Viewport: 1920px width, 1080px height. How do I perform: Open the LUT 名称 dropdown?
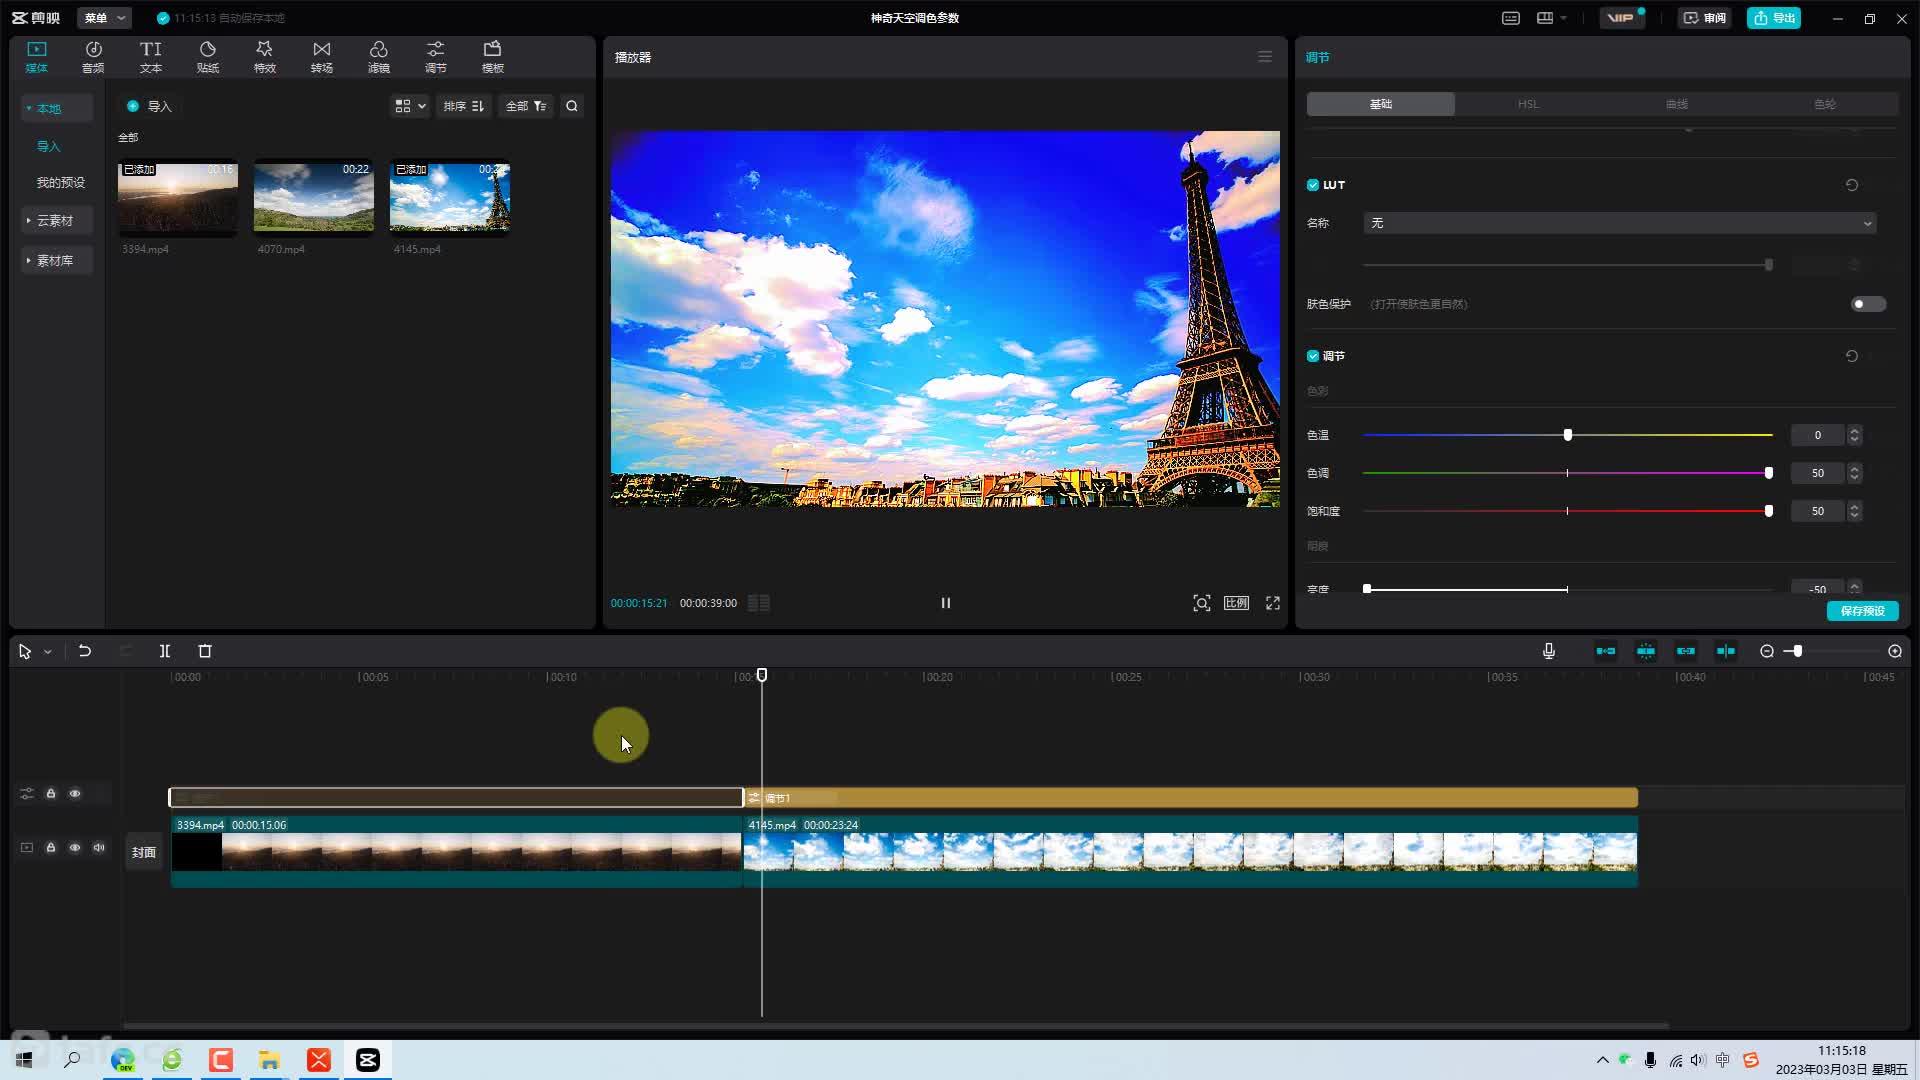click(1620, 223)
